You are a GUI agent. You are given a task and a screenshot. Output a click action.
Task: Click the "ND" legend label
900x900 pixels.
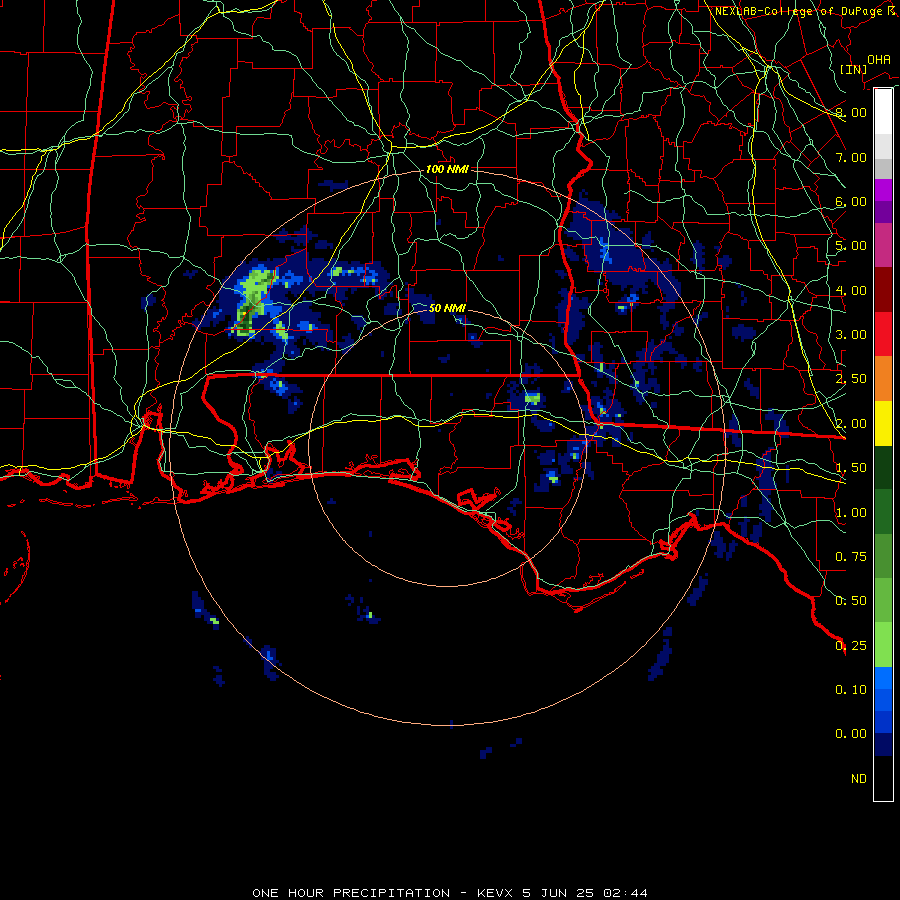[x=859, y=779]
